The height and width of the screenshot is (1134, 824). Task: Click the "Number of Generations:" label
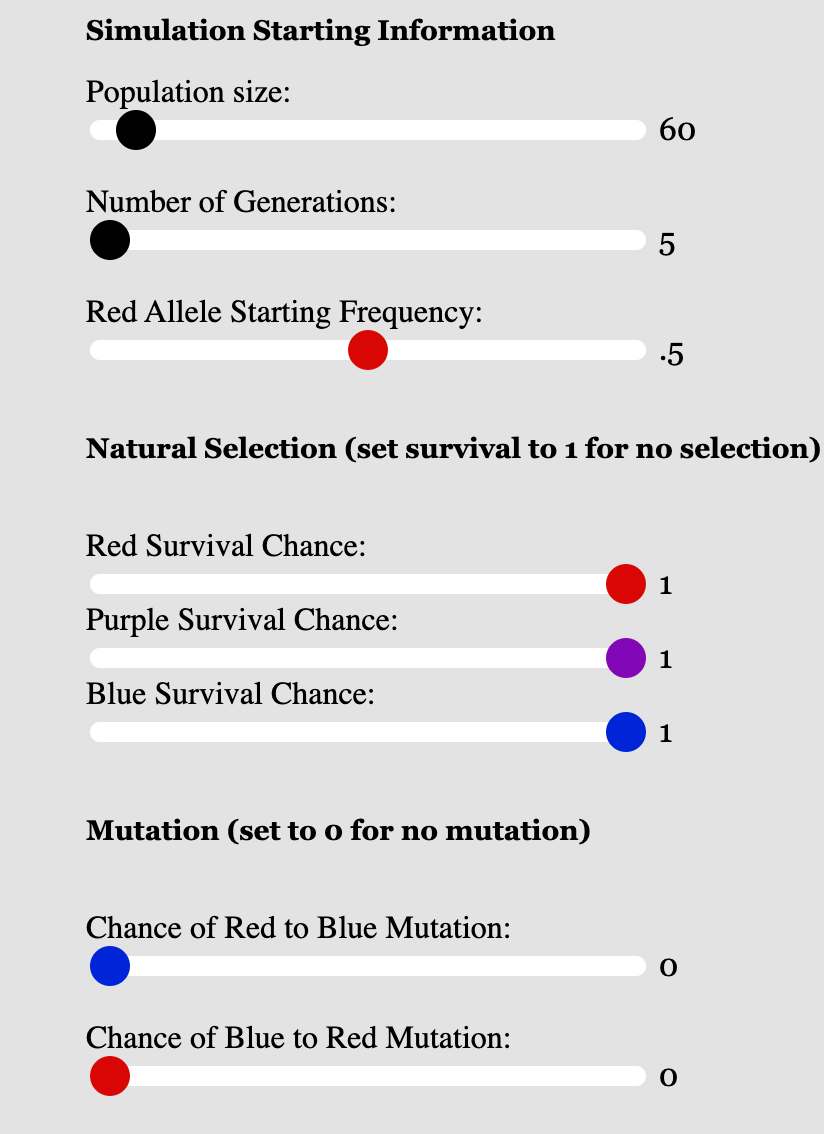[x=241, y=202]
